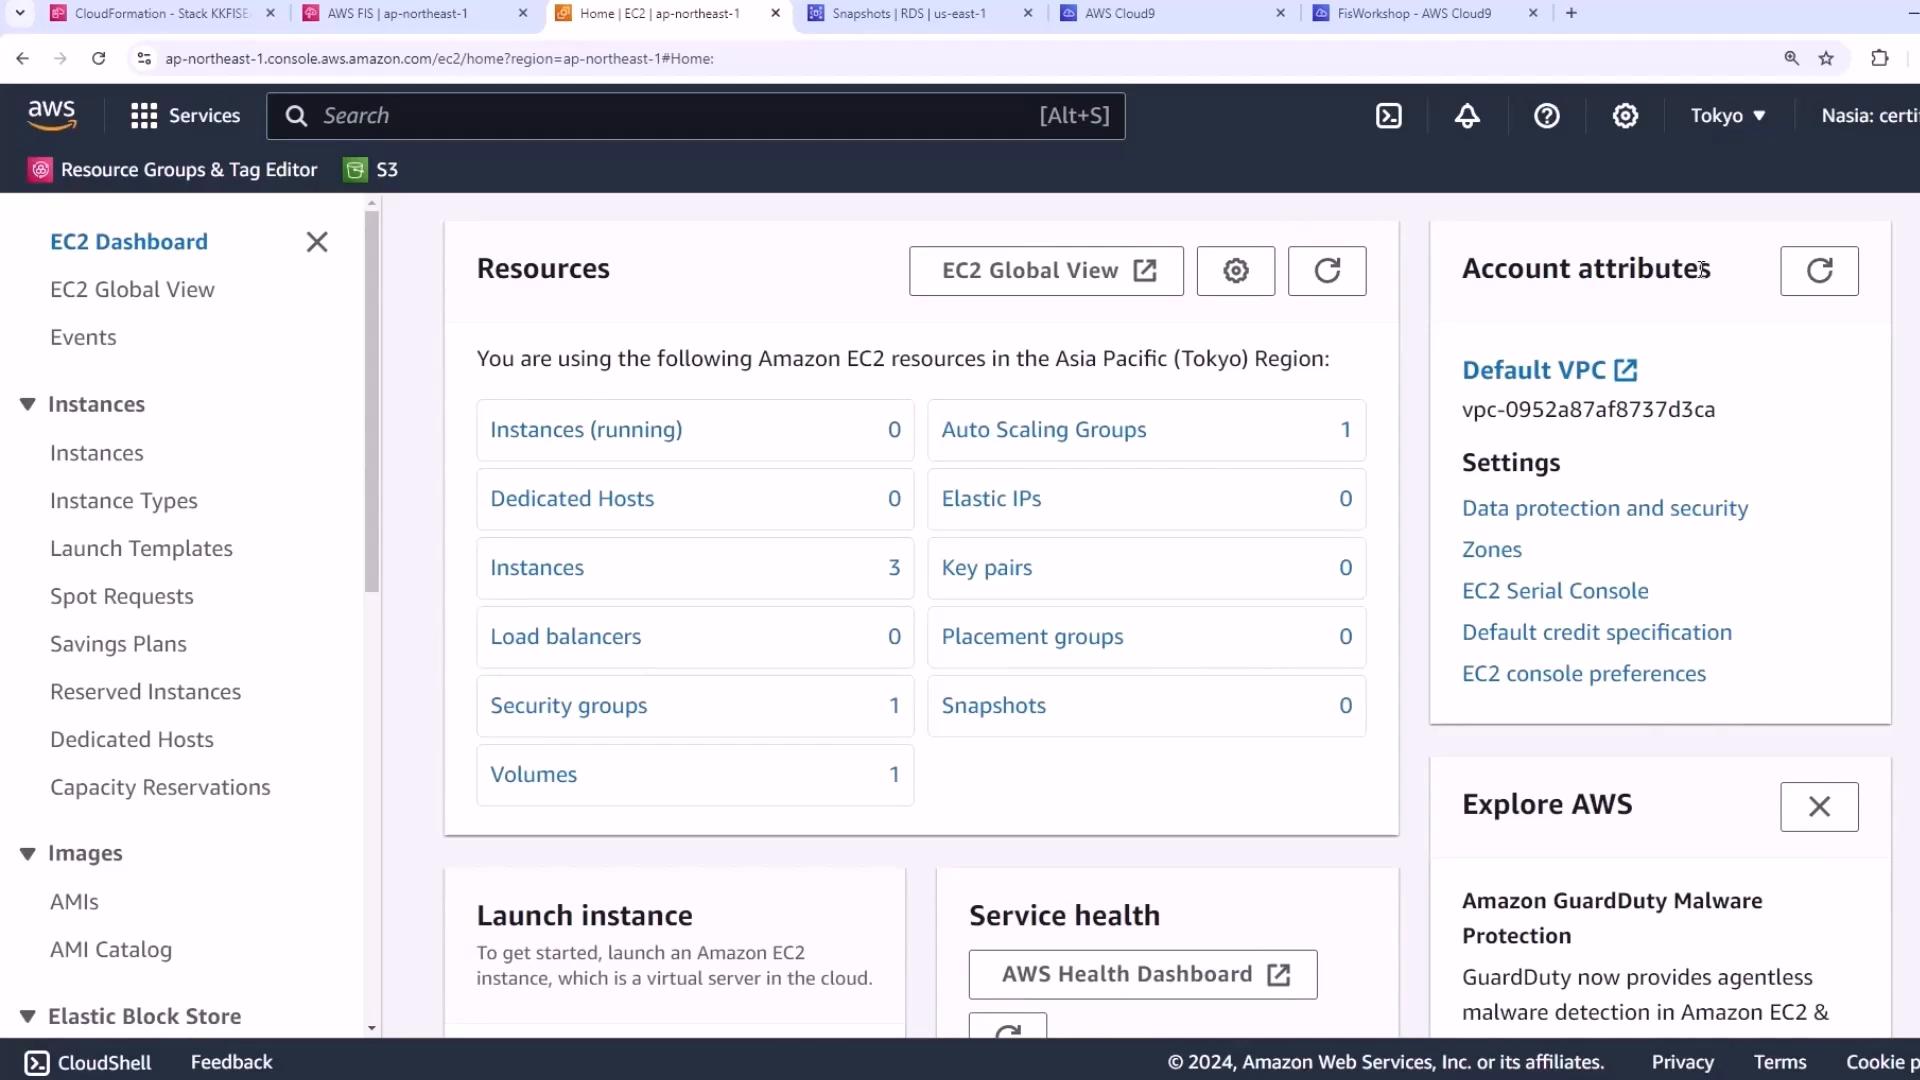
Task: Collapse the Images sidebar section
Action: click(27, 853)
